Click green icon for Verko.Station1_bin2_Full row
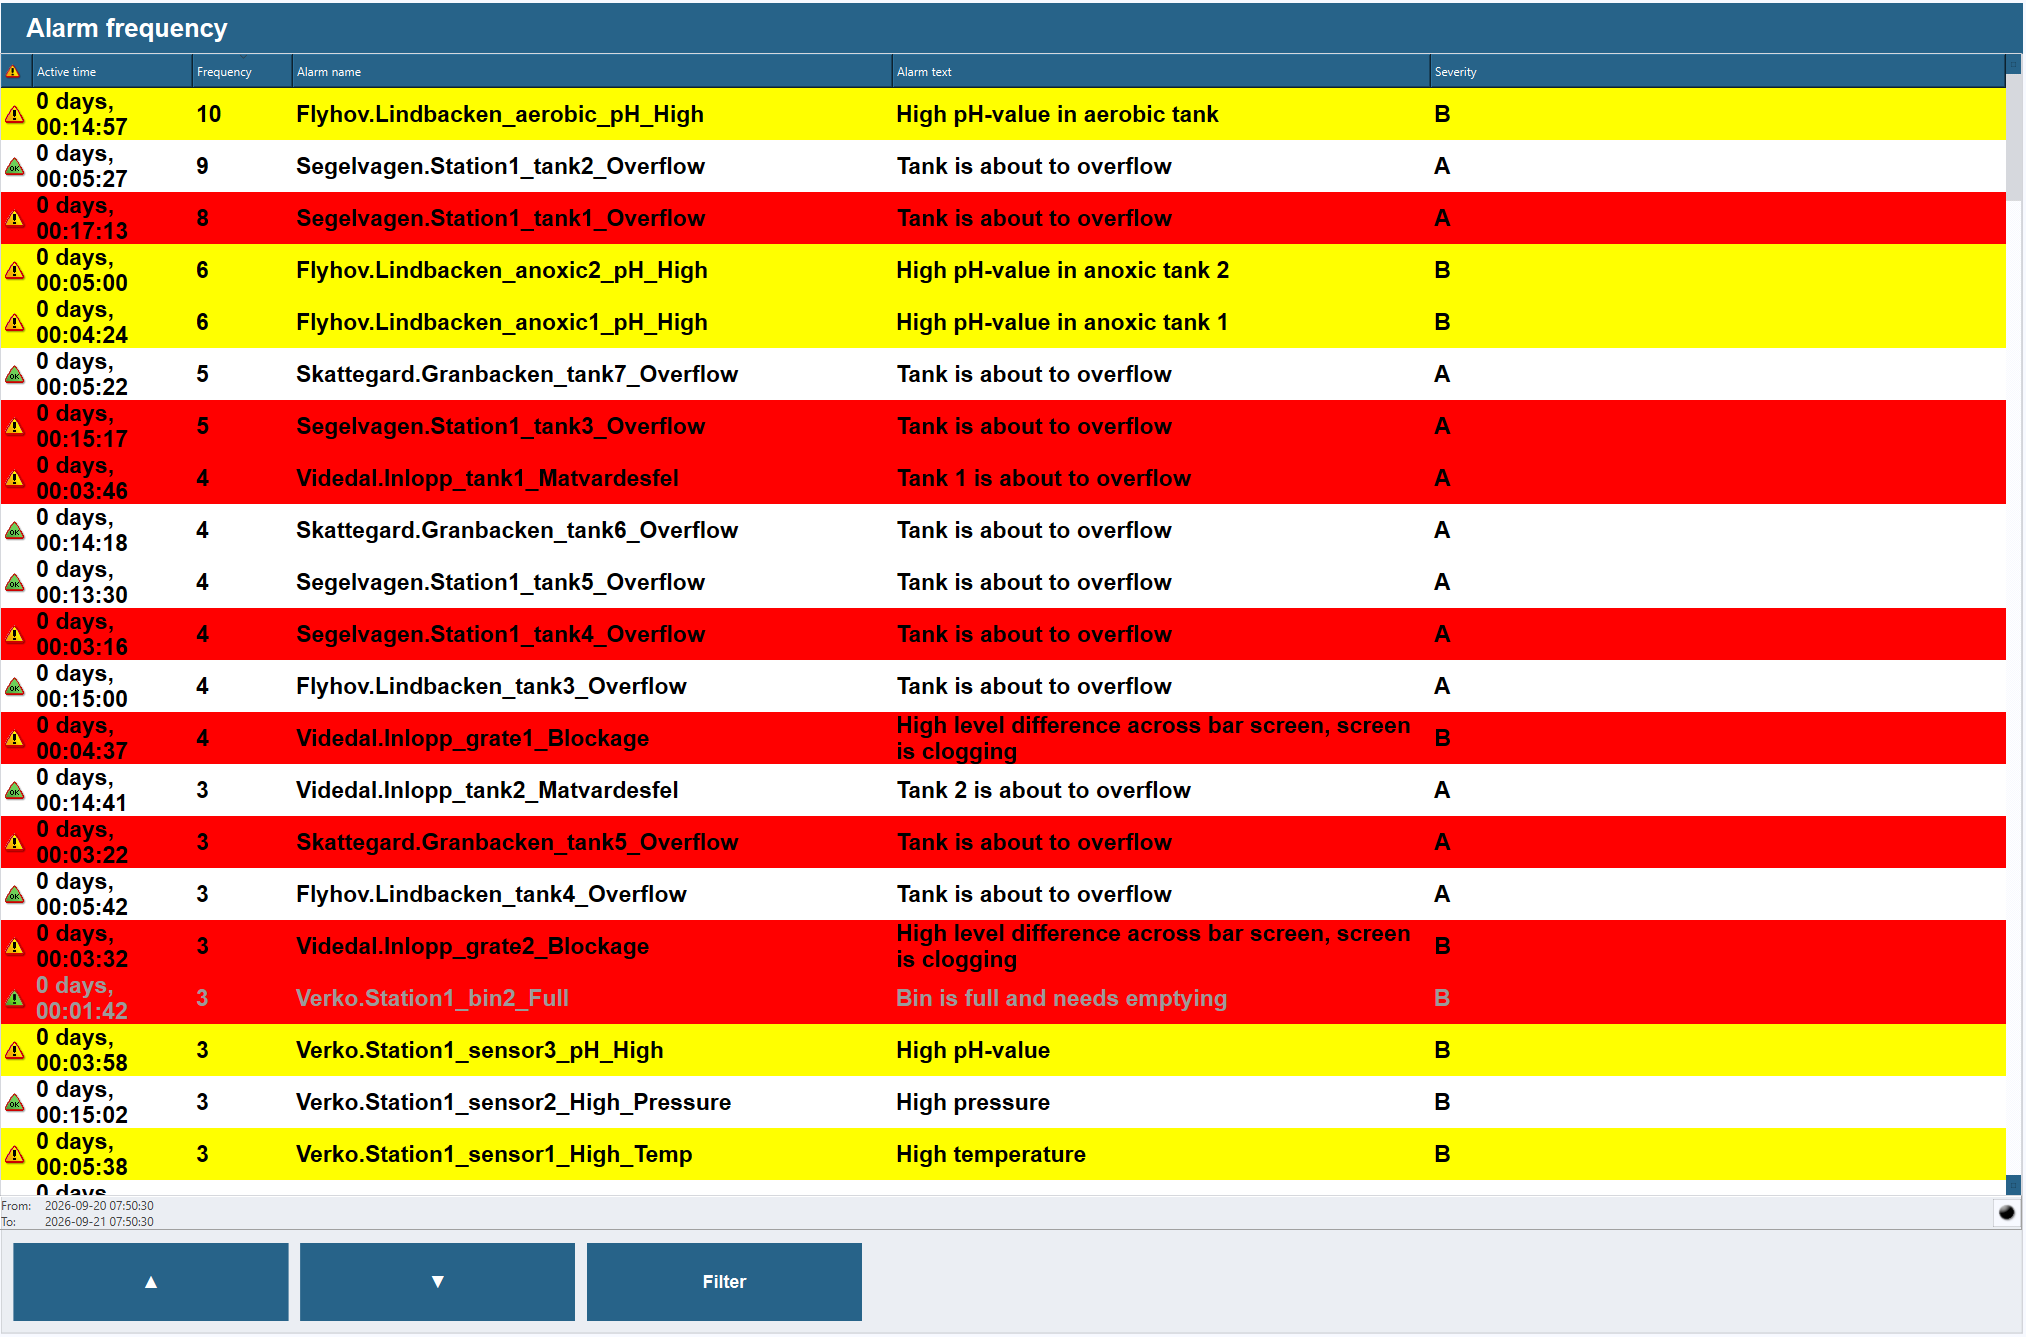The height and width of the screenshot is (1337, 2026). click(x=15, y=999)
